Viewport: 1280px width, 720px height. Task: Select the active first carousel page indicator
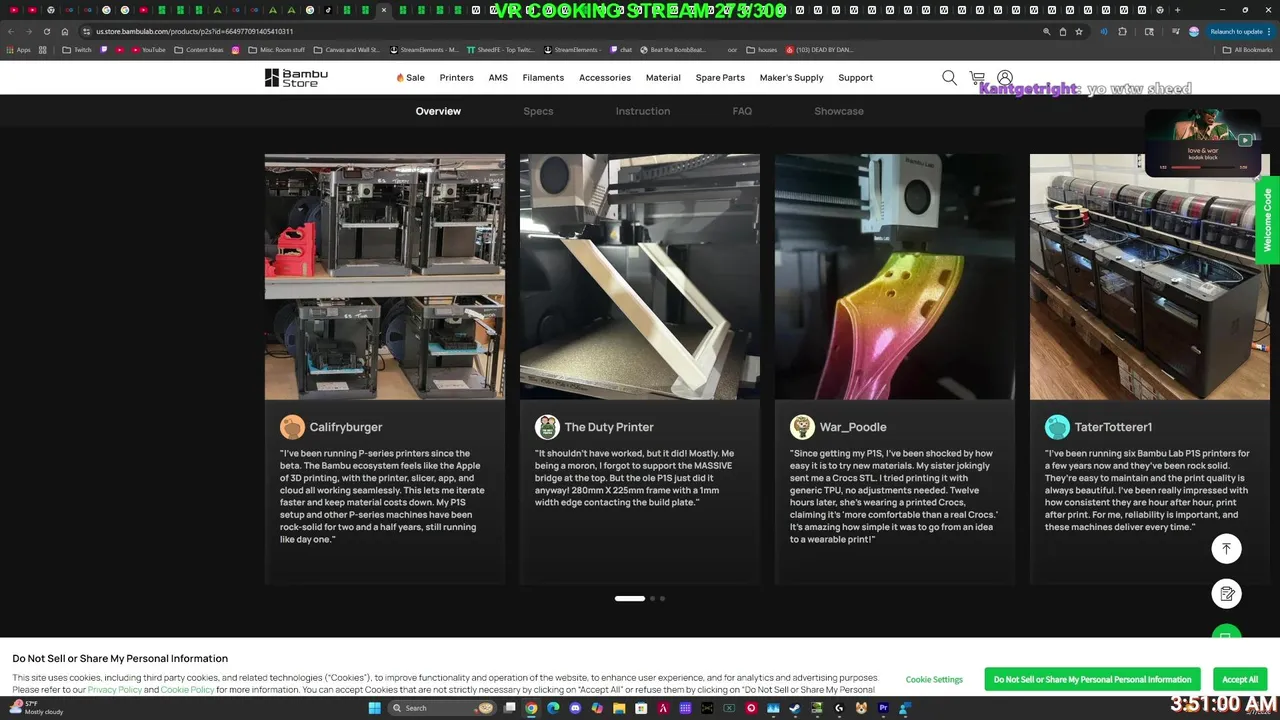point(630,598)
